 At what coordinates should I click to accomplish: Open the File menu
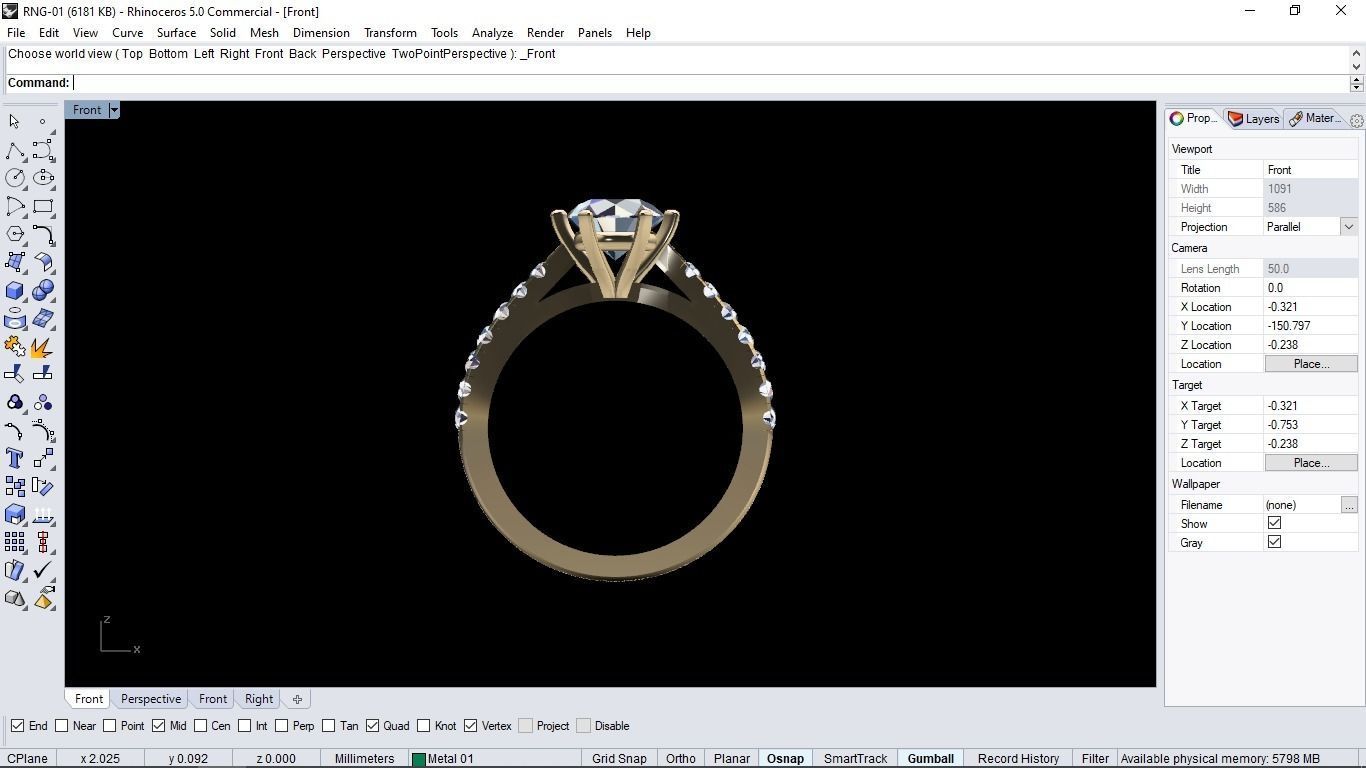coord(16,33)
